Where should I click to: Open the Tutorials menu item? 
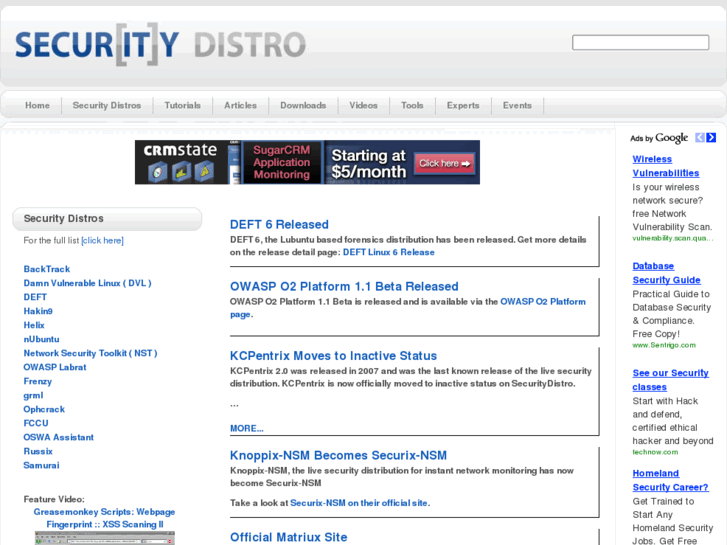183,105
